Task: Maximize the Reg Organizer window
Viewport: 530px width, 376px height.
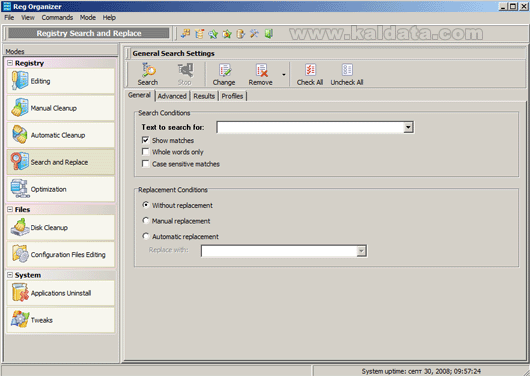Action: coord(513,6)
